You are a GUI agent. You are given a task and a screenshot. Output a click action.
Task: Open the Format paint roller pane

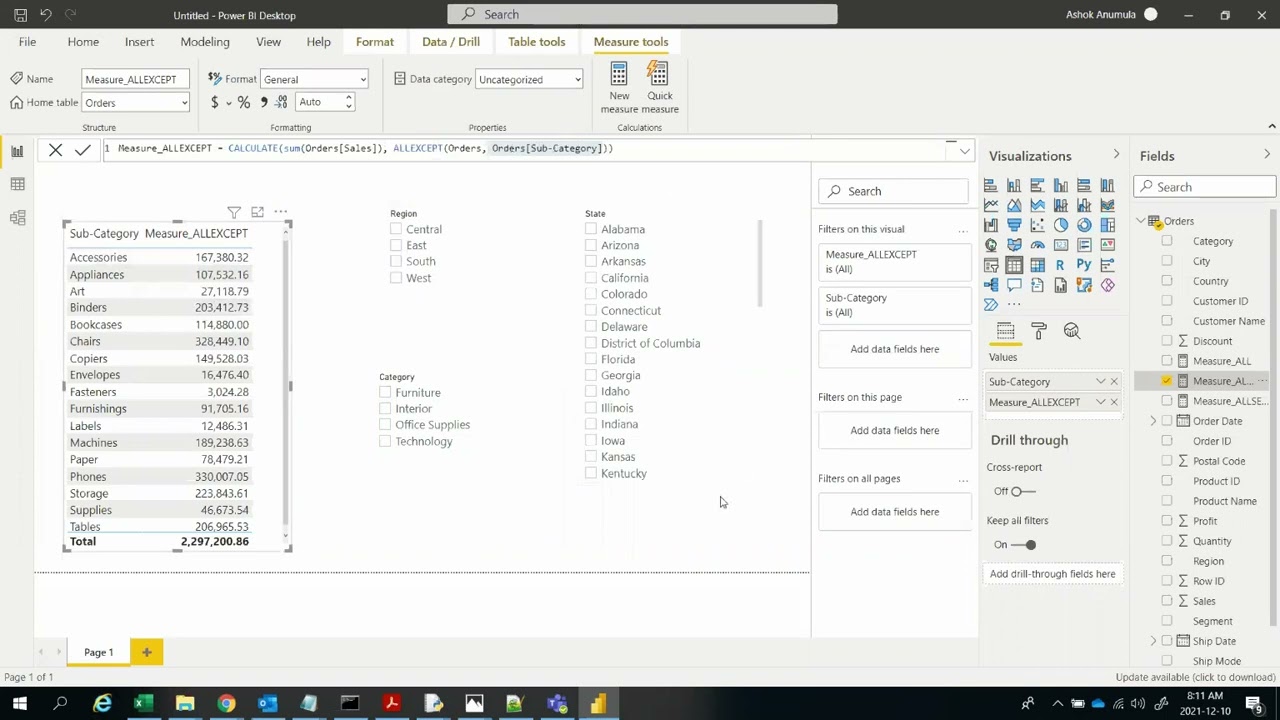(1039, 331)
